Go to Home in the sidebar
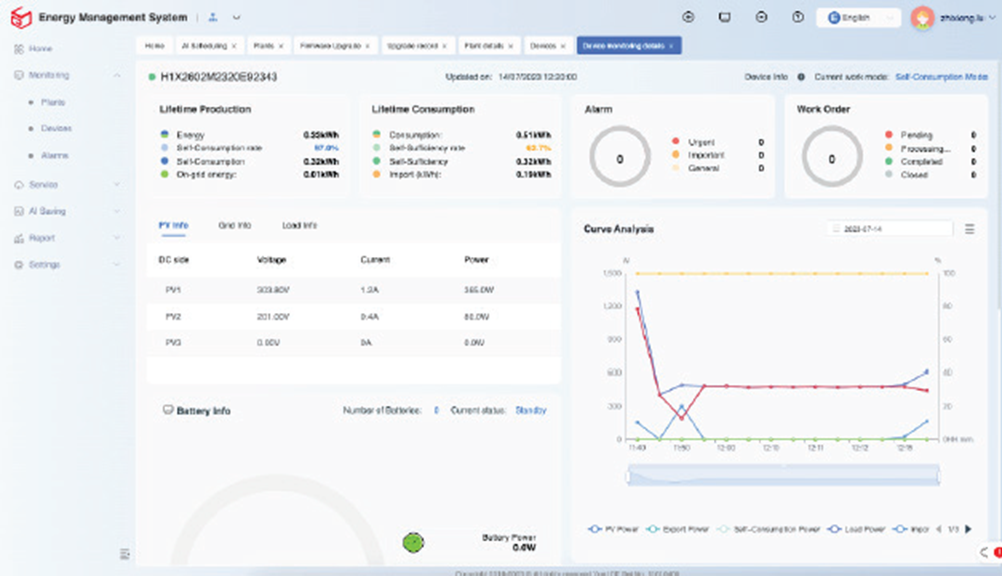 point(40,49)
